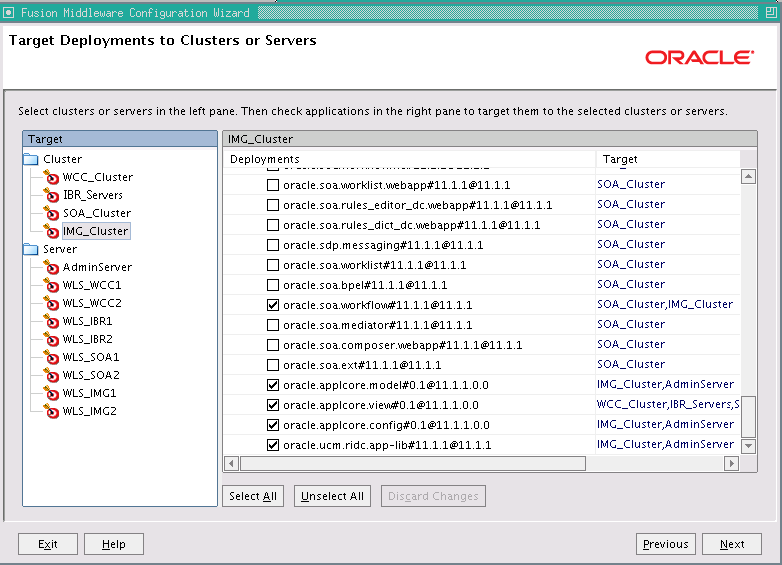Click the WCC_Cluster target icon

51,177
